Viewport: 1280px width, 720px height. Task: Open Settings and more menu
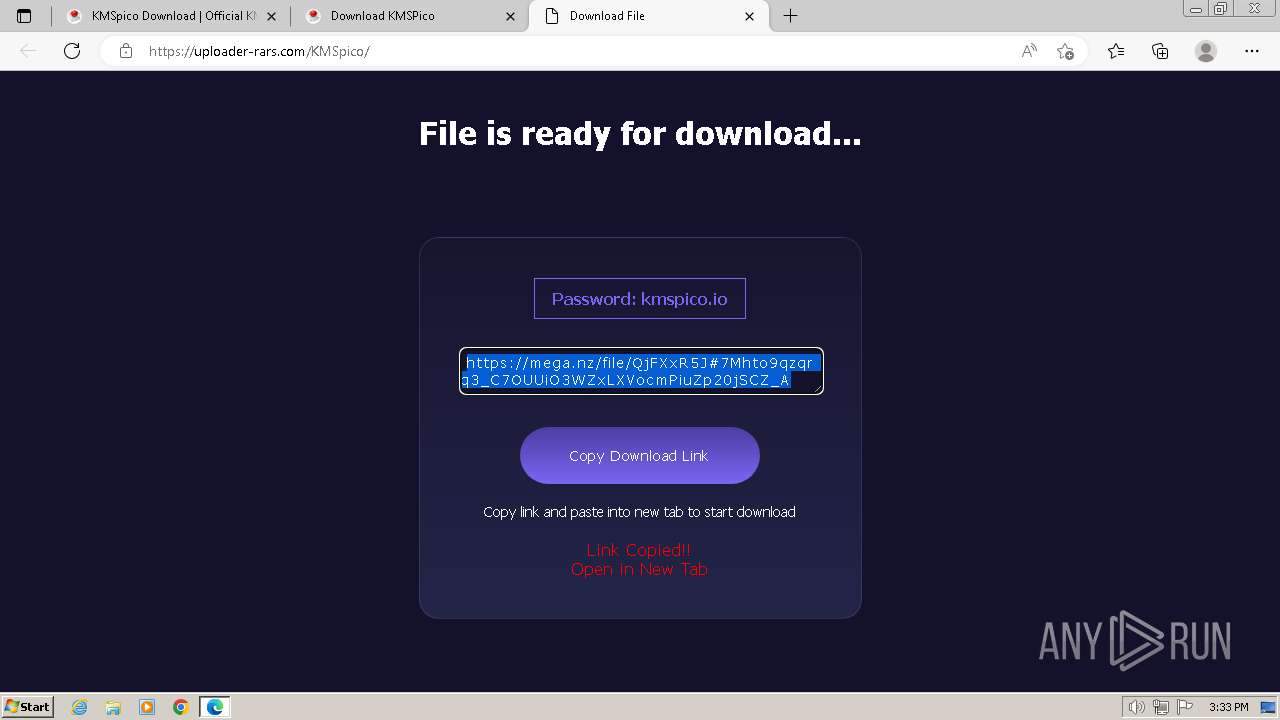pyautogui.click(x=1252, y=51)
